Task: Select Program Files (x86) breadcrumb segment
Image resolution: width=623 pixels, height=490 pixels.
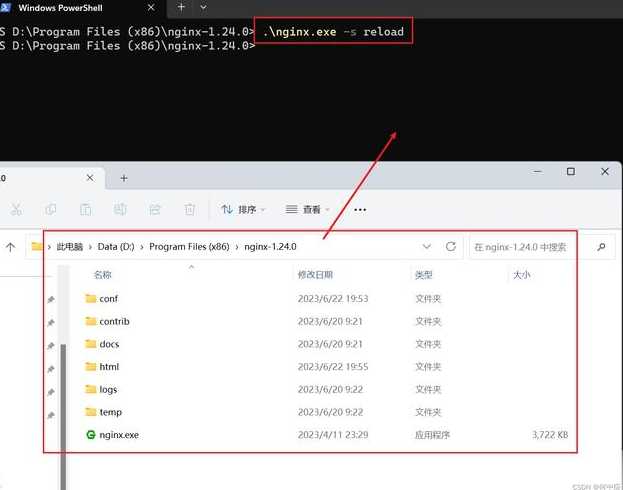Action: click(189, 247)
